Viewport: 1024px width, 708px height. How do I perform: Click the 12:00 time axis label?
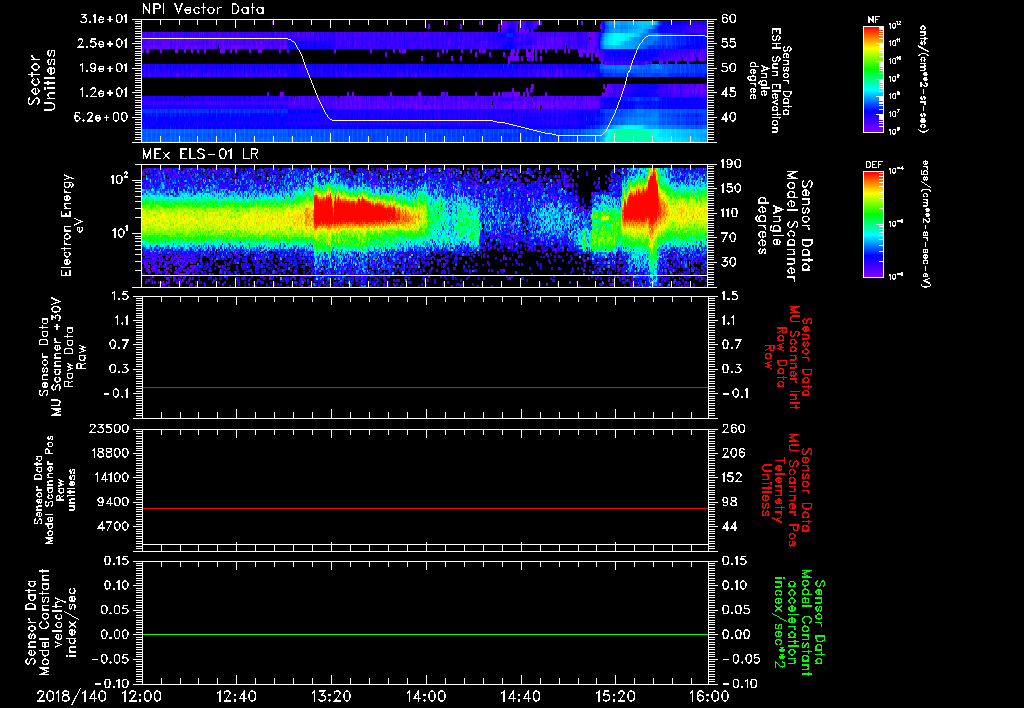[x=142, y=696]
